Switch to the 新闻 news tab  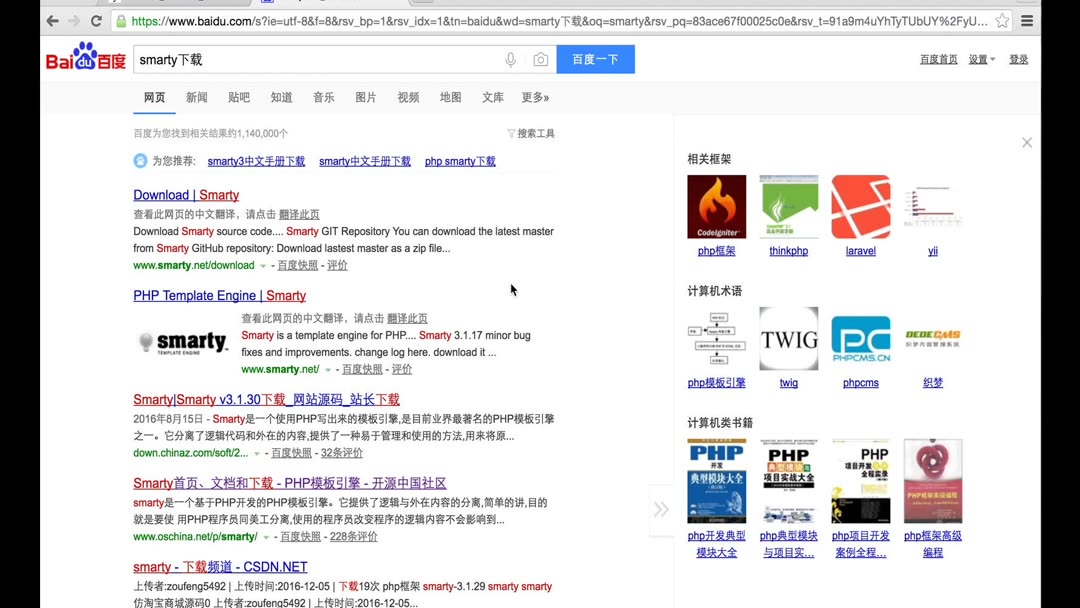click(x=196, y=97)
